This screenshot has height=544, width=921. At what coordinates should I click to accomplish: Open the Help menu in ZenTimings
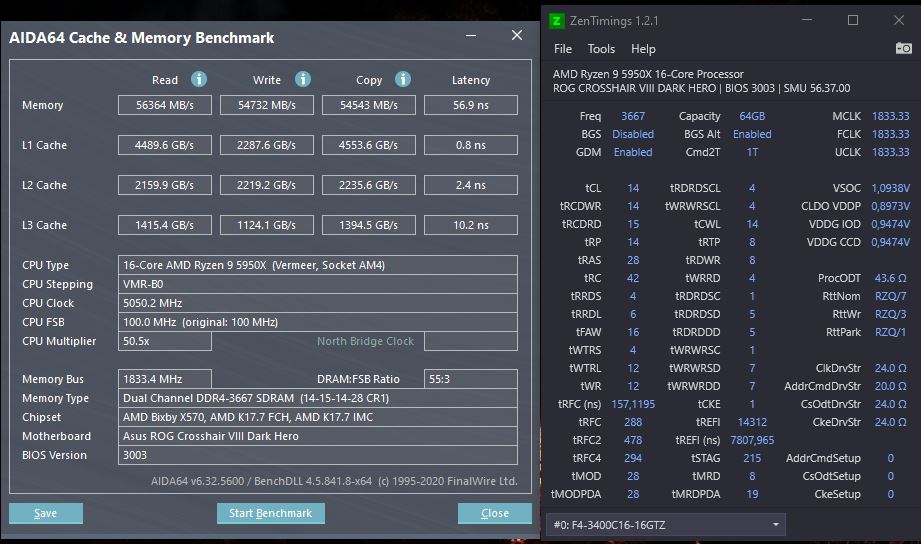pyautogui.click(x=643, y=49)
